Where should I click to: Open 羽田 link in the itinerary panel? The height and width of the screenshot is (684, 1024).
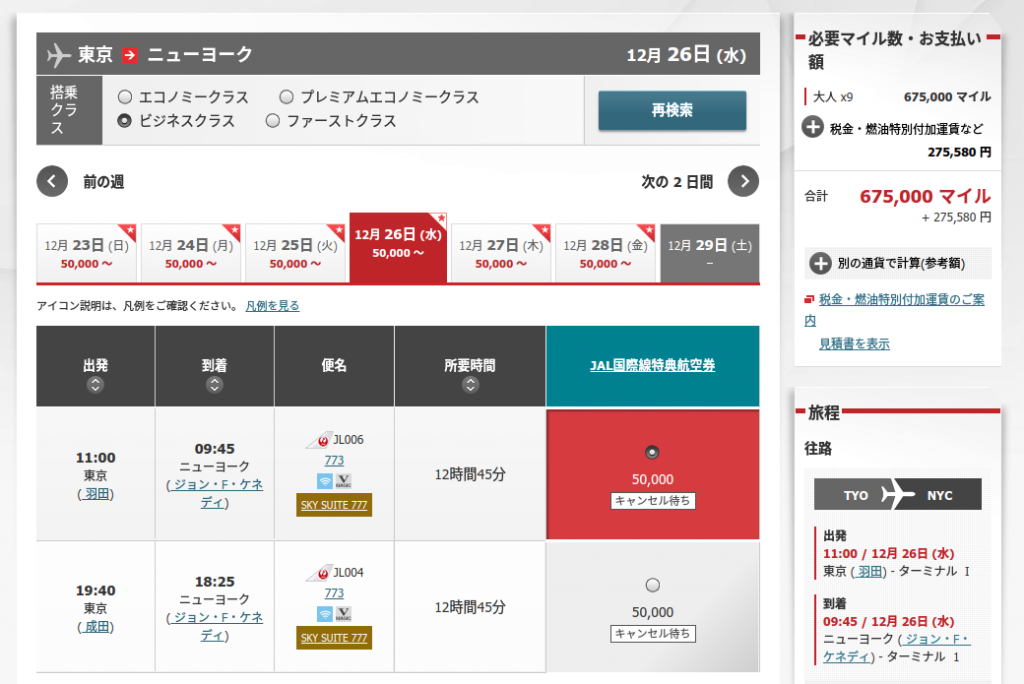(x=869, y=572)
